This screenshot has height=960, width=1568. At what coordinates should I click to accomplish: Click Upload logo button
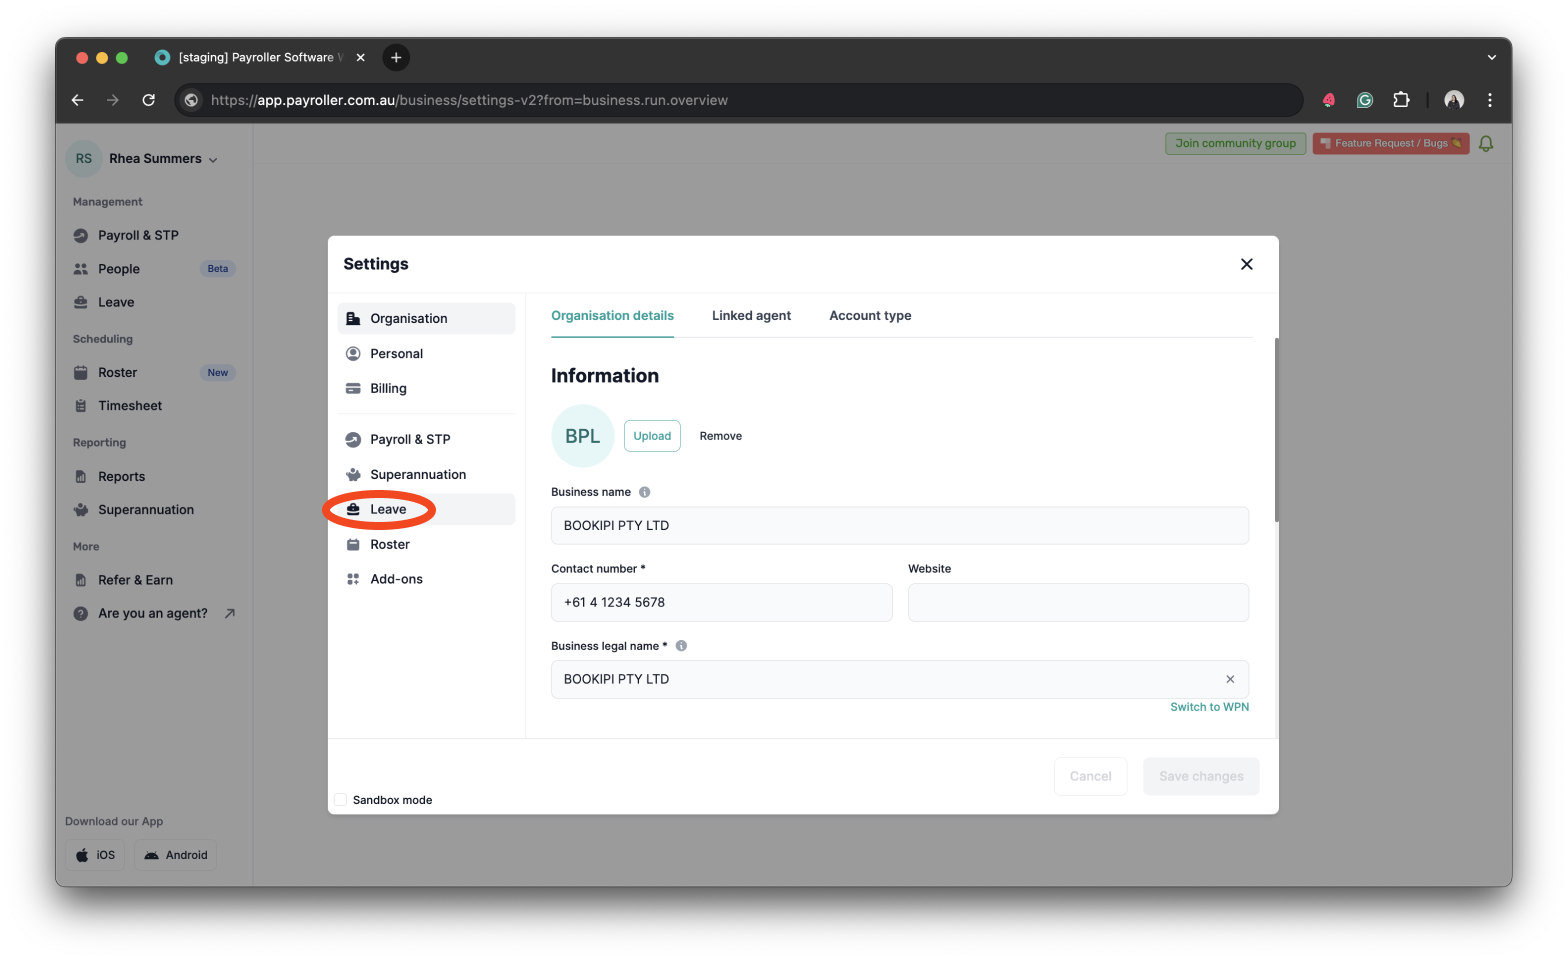point(652,436)
